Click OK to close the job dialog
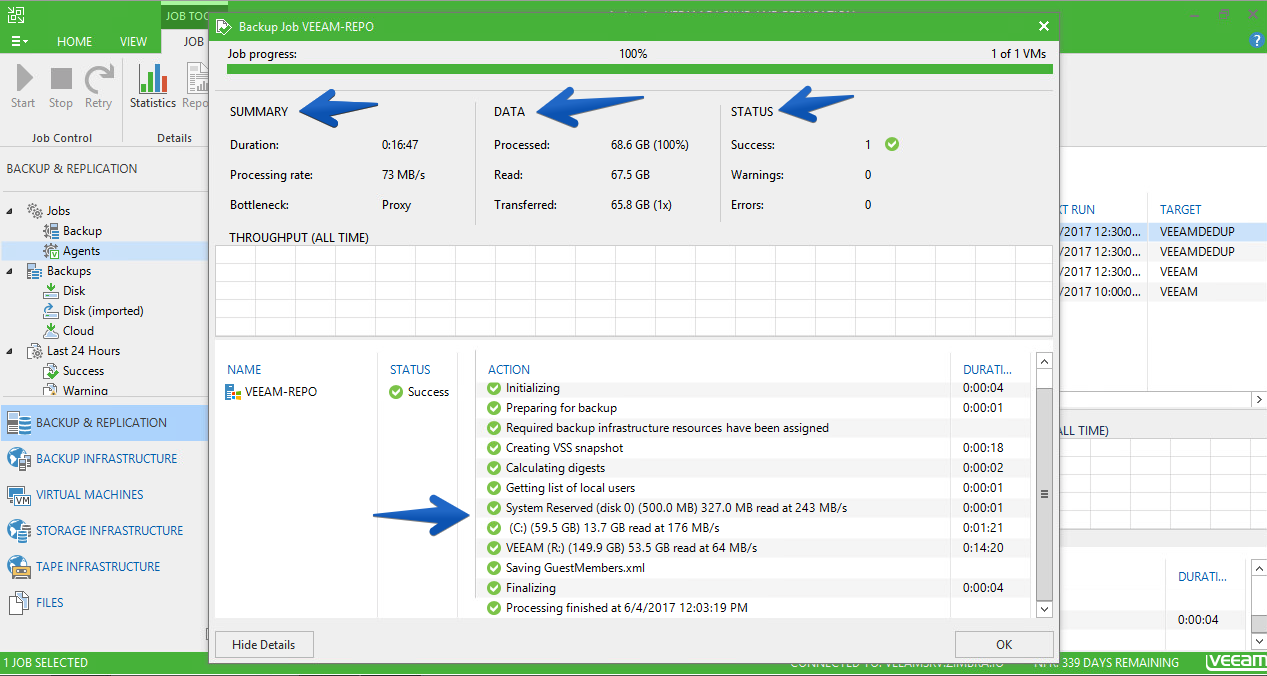This screenshot has height=676, width=1267. pyautogui.click(x=1004, y=645)
